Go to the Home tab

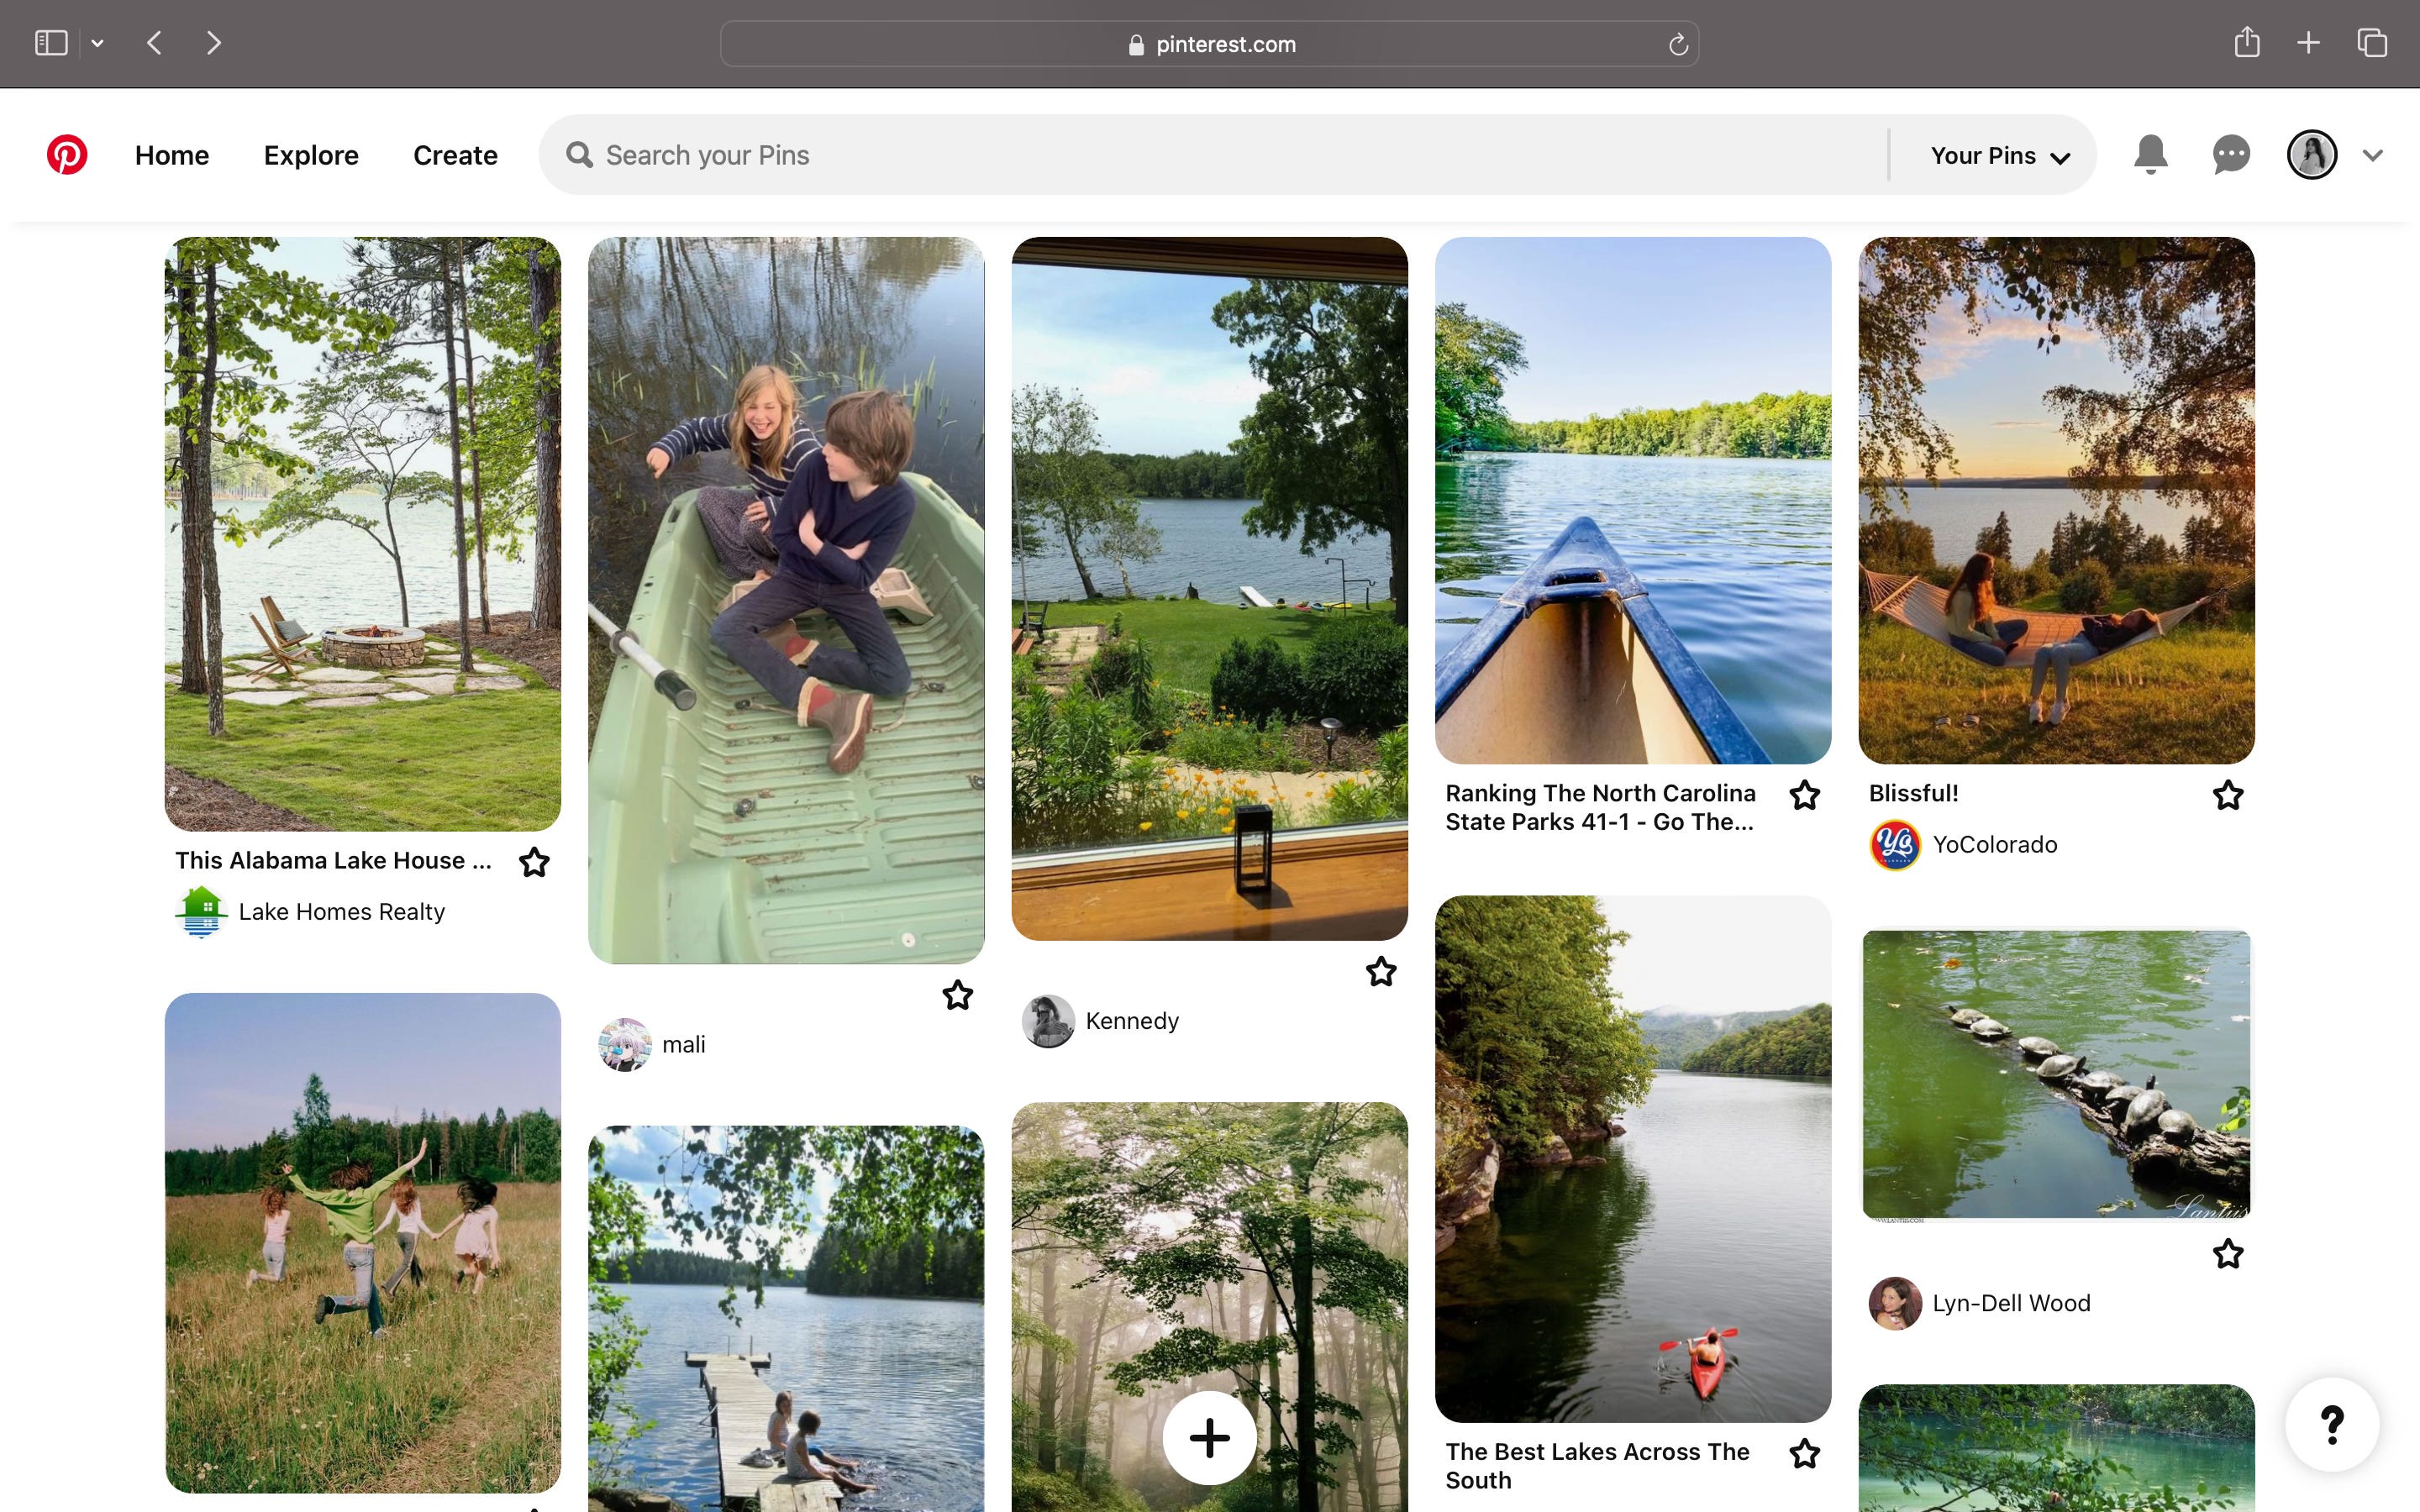[172, 155]
